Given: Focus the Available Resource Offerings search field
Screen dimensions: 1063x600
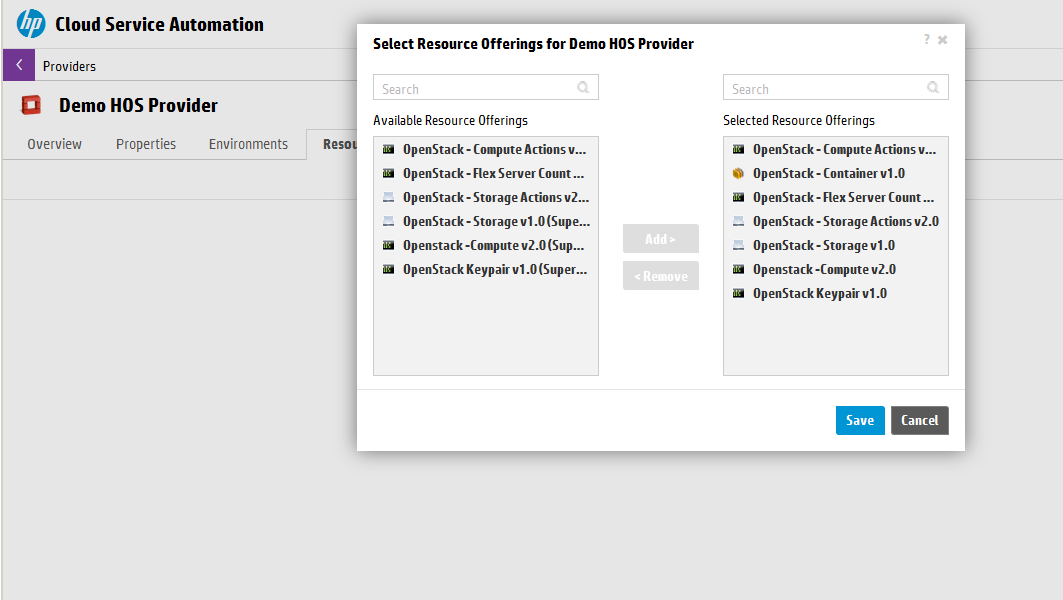Looking at the screenshot, I should coord(485,87).
